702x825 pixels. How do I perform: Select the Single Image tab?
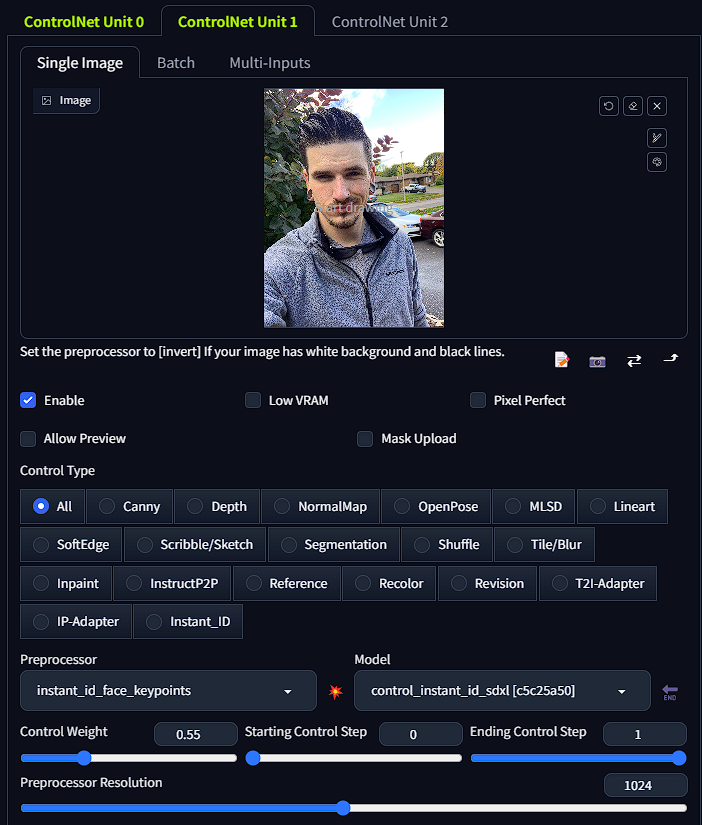(x=80, y=63)
